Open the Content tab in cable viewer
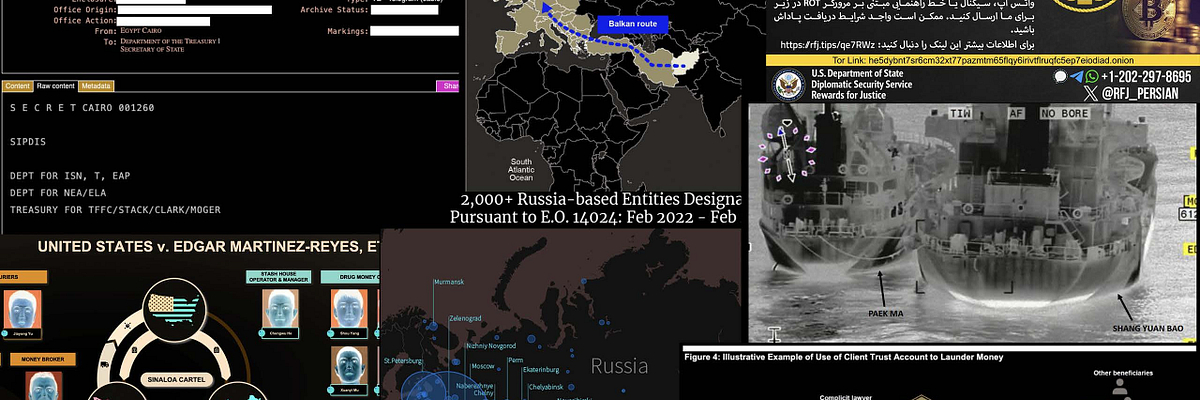This screenshot has width=1200, height=400. pos(17,86)
